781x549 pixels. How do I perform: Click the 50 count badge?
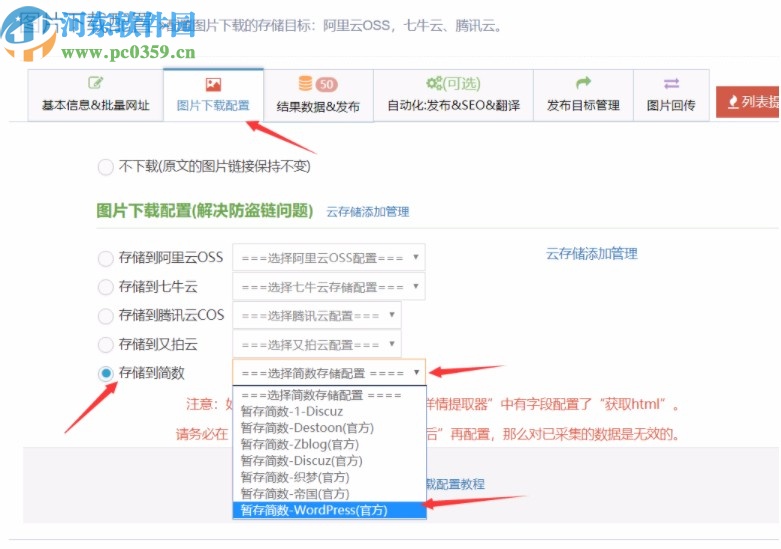[326, 84]
